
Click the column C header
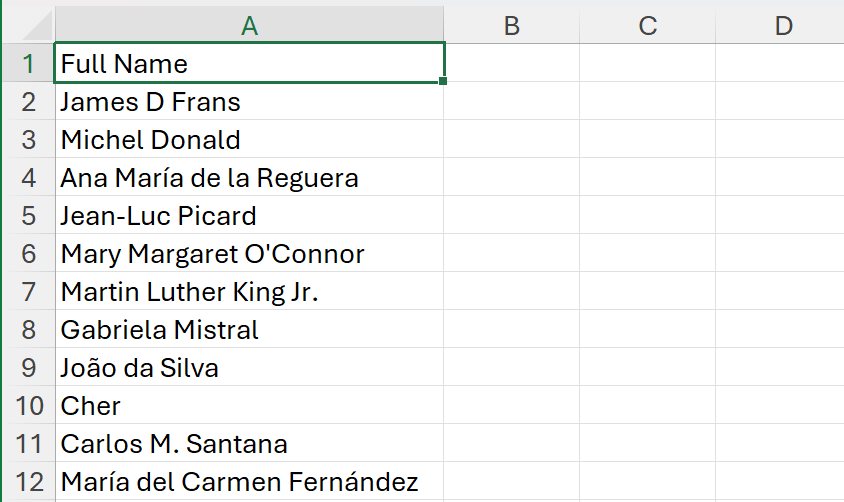647,26
